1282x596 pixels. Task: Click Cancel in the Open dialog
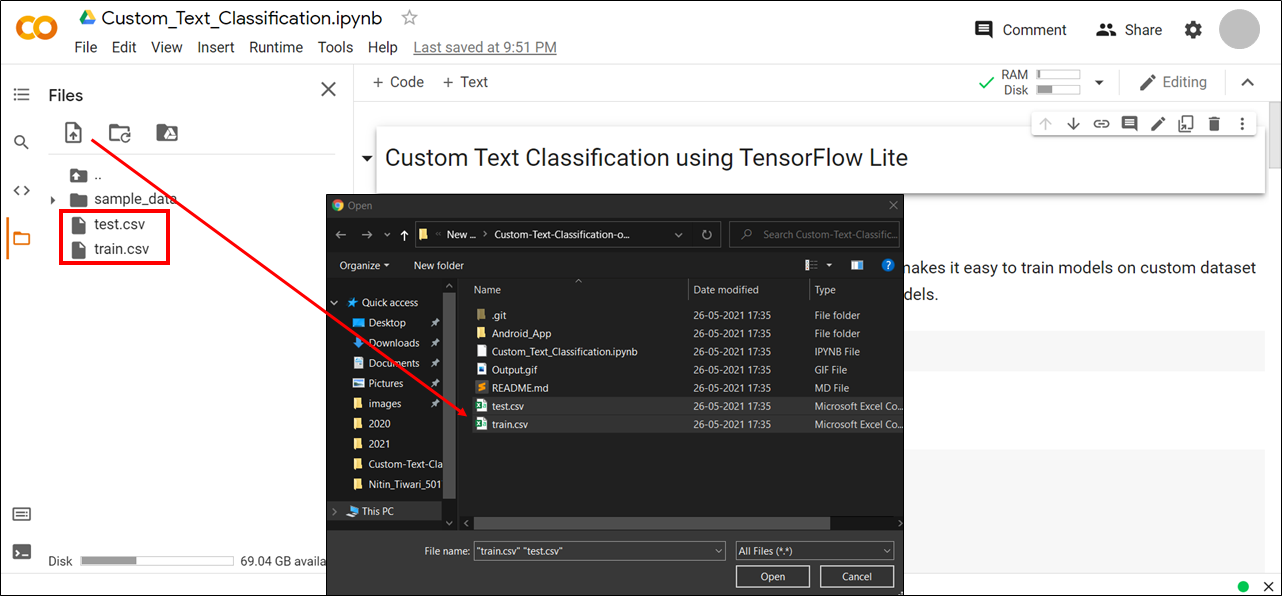click(857, 577)
